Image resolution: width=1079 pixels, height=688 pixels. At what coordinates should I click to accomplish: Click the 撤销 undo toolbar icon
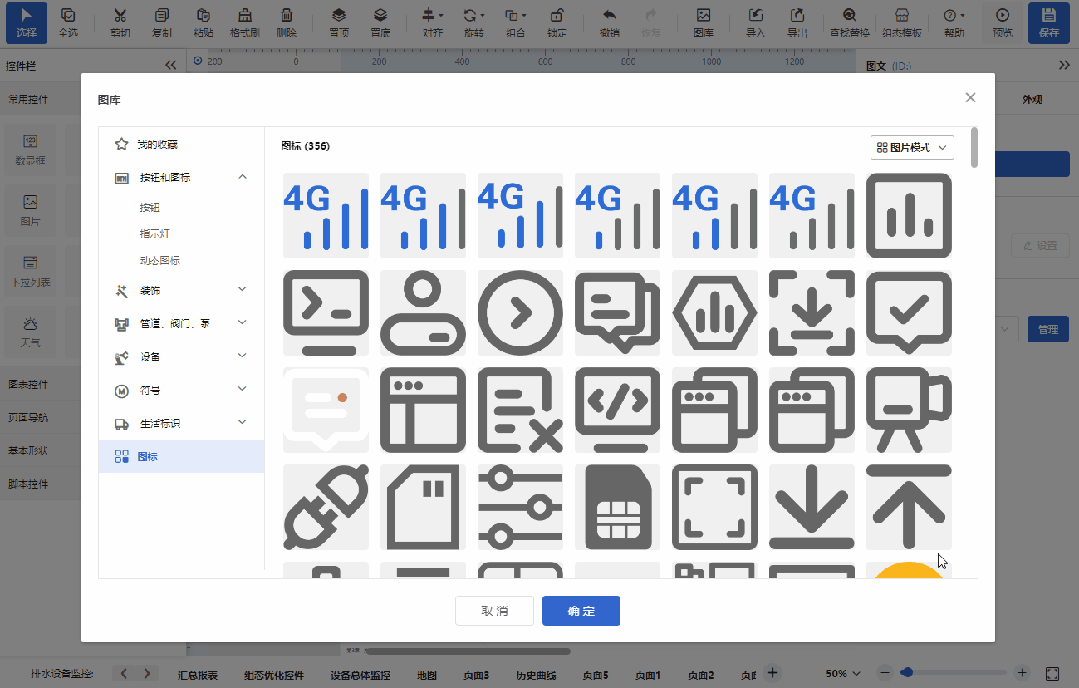[609, 22]
